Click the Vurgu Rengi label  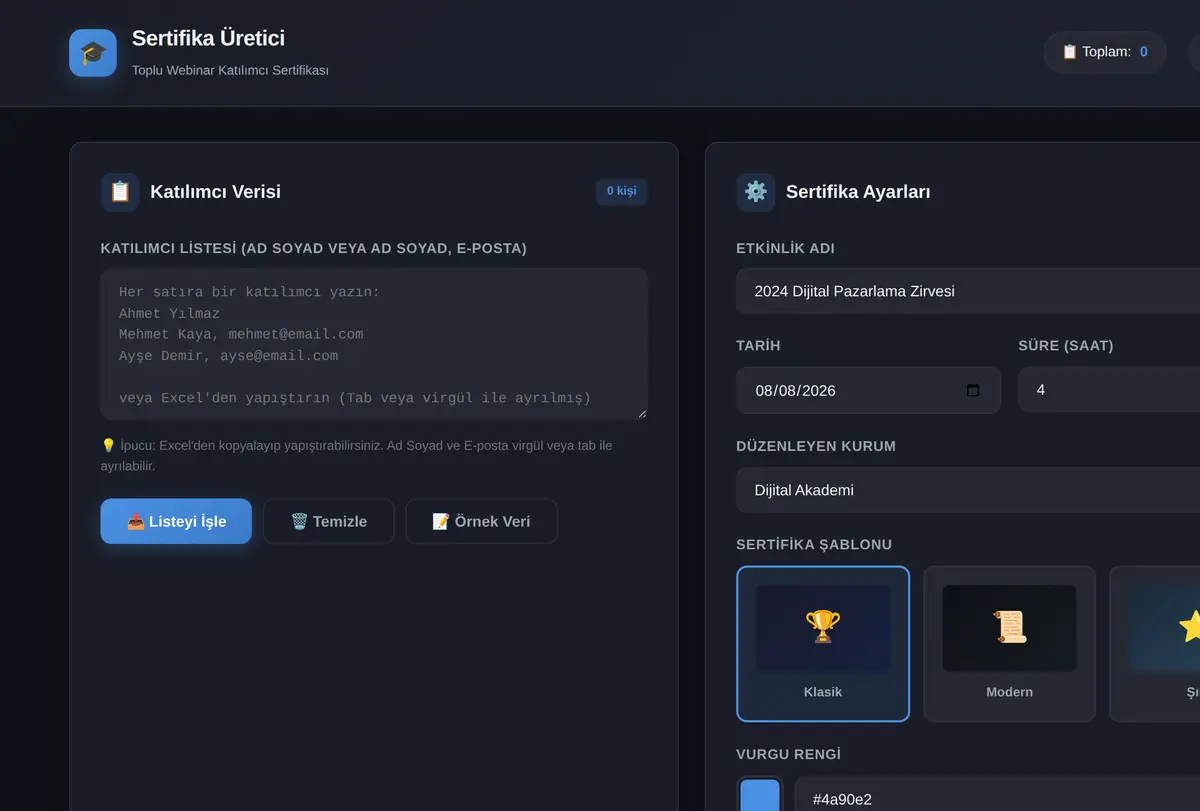[788, 754]
